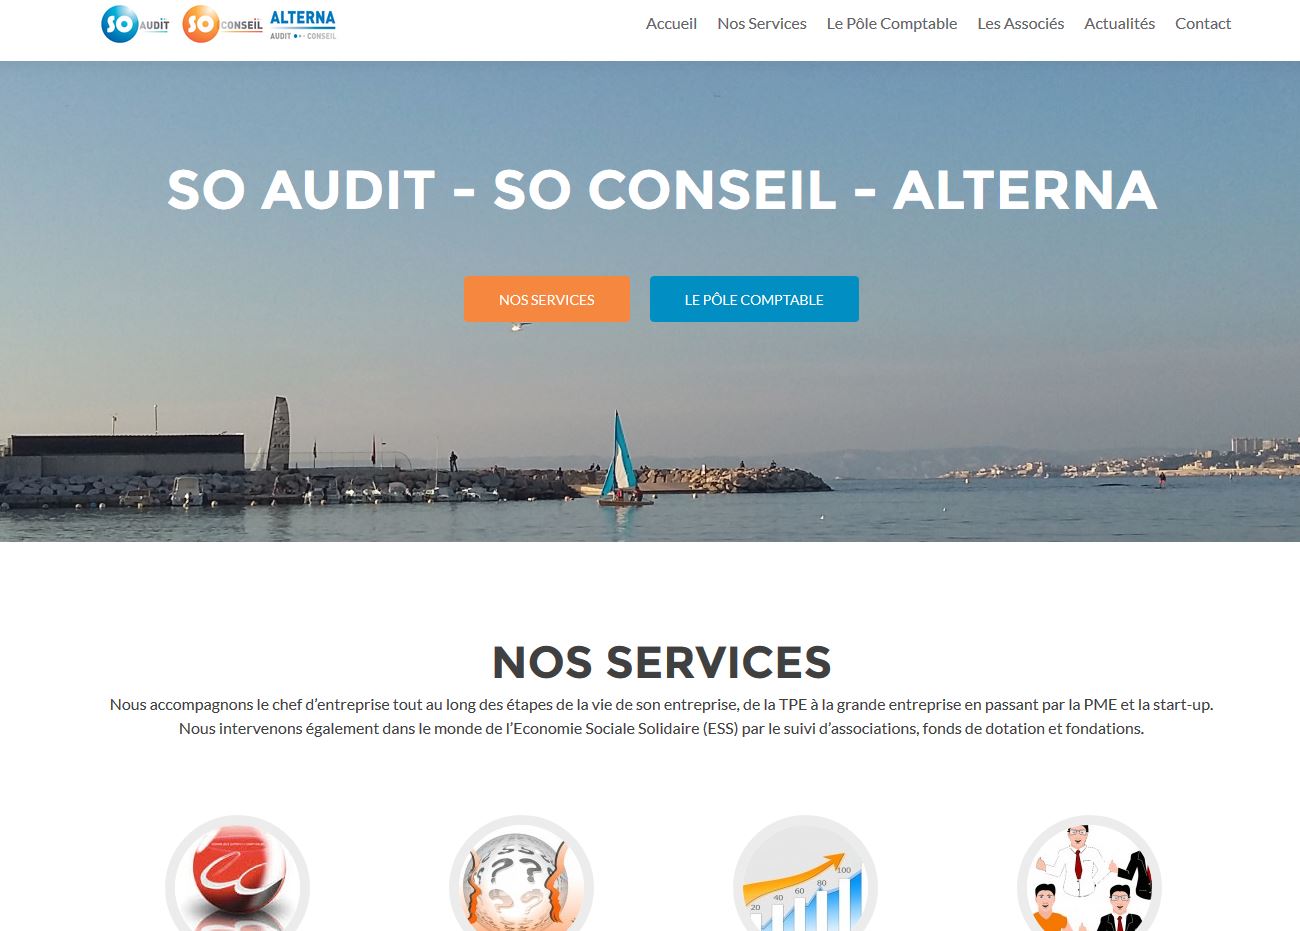Screen dimensions: 1300x931
Task: Go to the Accueil menu item
Action: click(x=671, y=23)
